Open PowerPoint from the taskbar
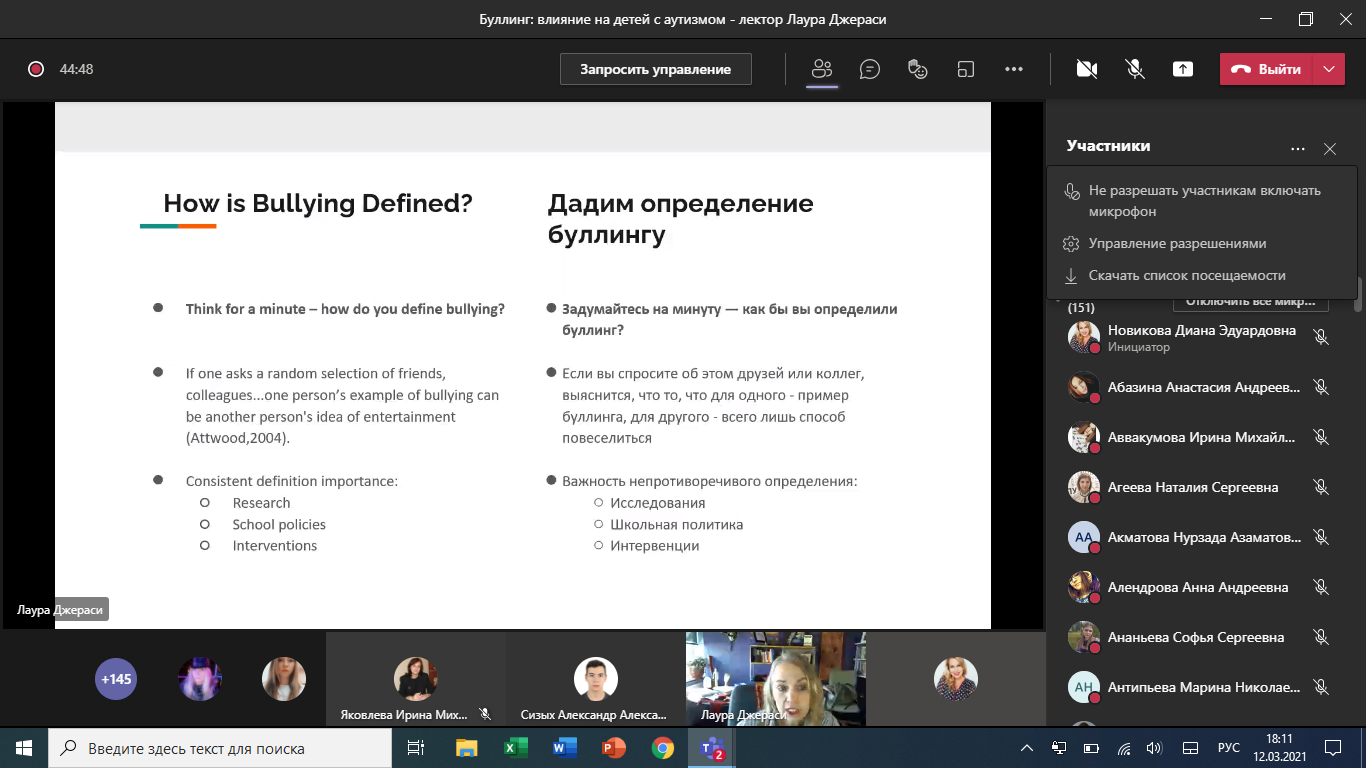Image resolution: width=1366 pixels, height=768 pixels. click(x=613, y=748)
